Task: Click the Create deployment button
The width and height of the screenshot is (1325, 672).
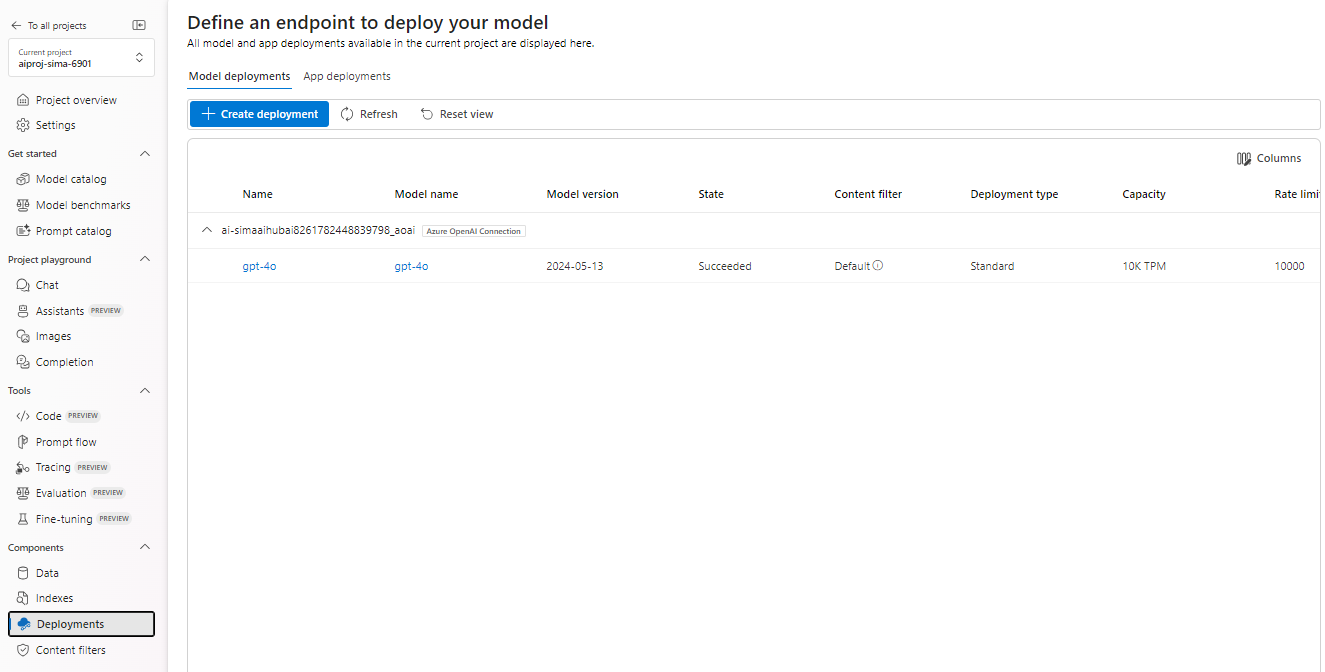Action: 259,114
